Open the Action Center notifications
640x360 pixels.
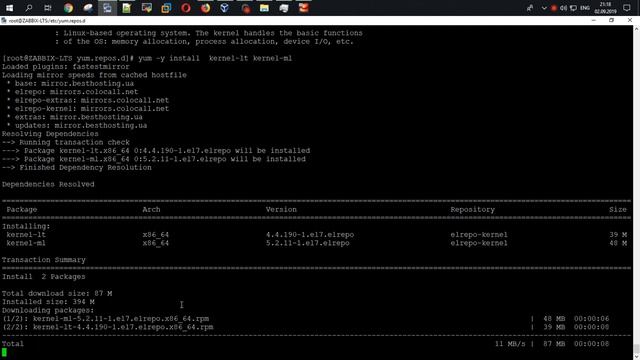(x=627, y=8)
